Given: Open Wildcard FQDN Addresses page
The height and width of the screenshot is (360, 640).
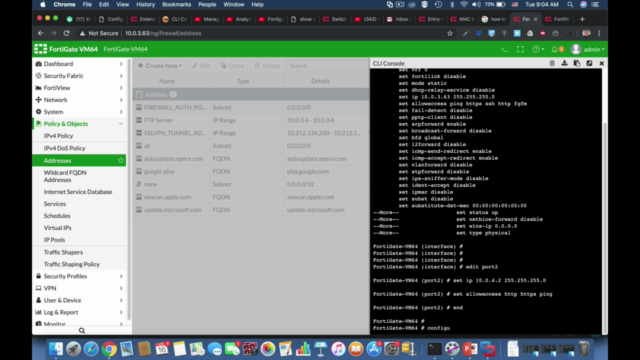Looking at the screenshot, I should pos(65,176).
